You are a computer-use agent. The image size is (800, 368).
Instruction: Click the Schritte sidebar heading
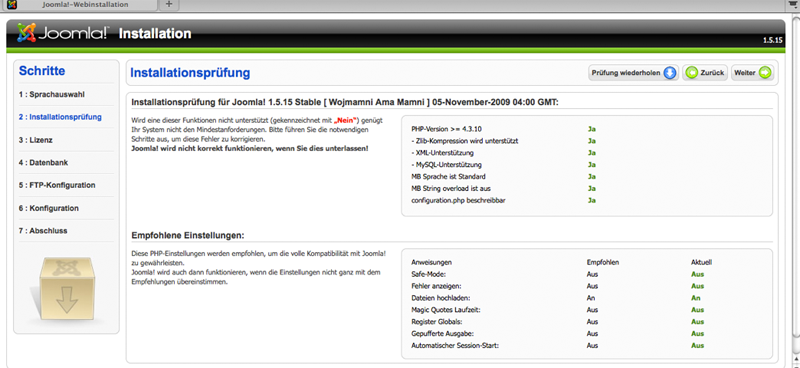pyautogui.click(x=42, y=71)
